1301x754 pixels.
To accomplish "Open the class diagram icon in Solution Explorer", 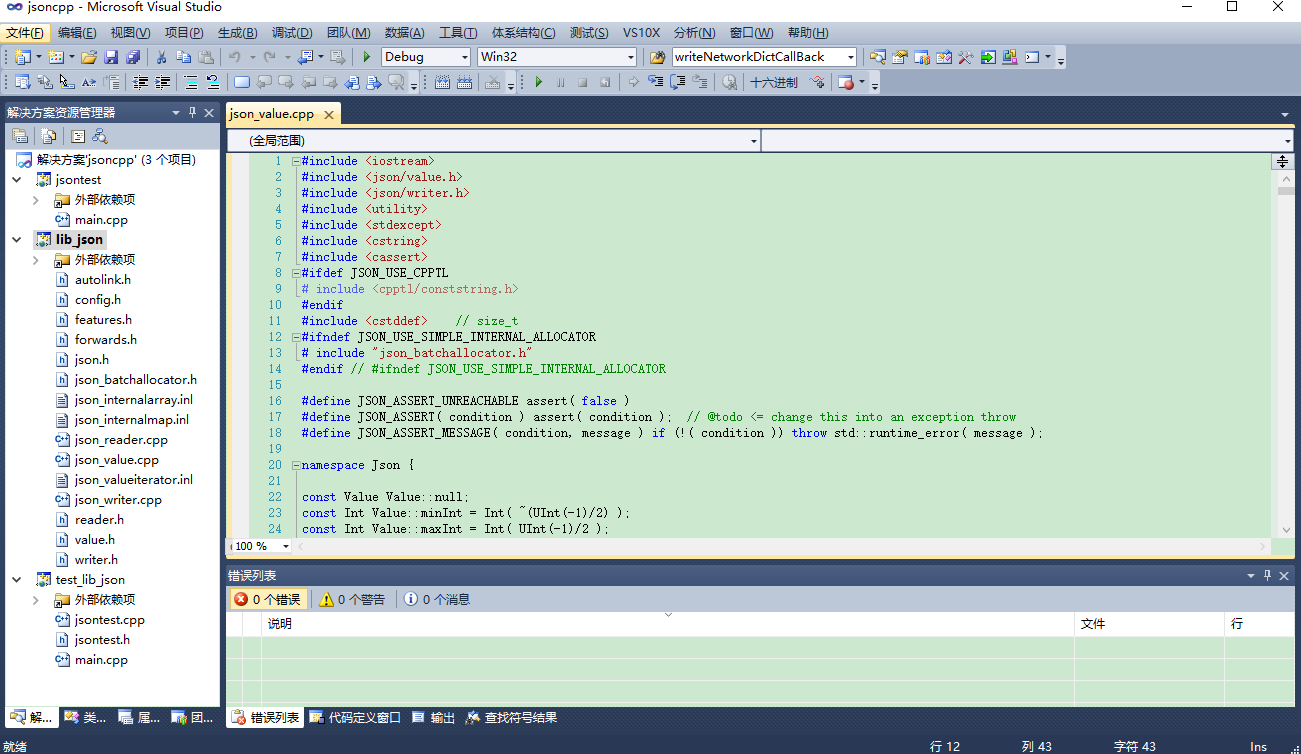I will 100,136.
